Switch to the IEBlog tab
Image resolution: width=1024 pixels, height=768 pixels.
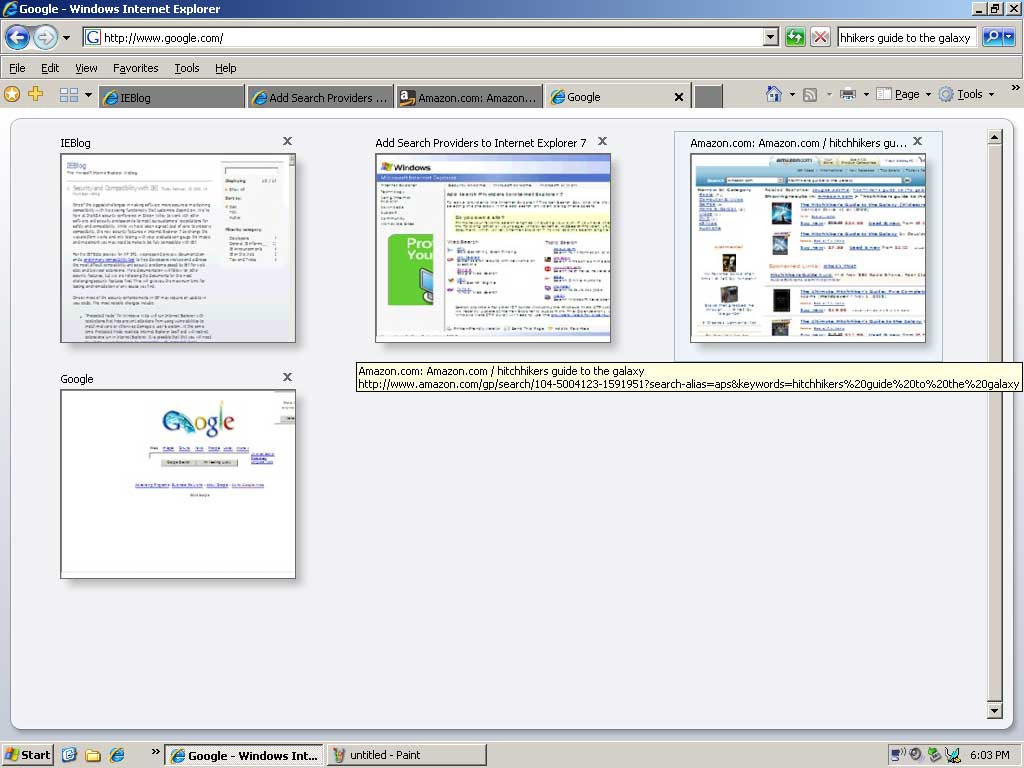coord(172,97)
